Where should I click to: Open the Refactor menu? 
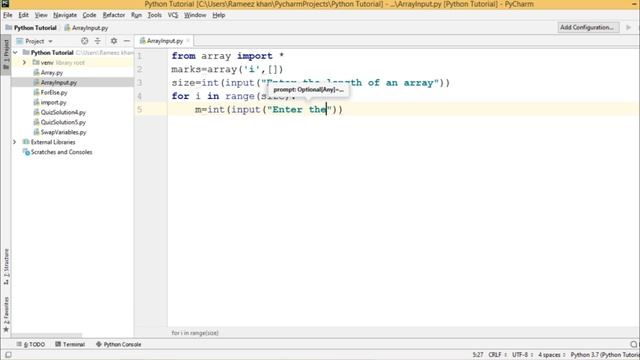pyautogui.click(x=113, y=15)
